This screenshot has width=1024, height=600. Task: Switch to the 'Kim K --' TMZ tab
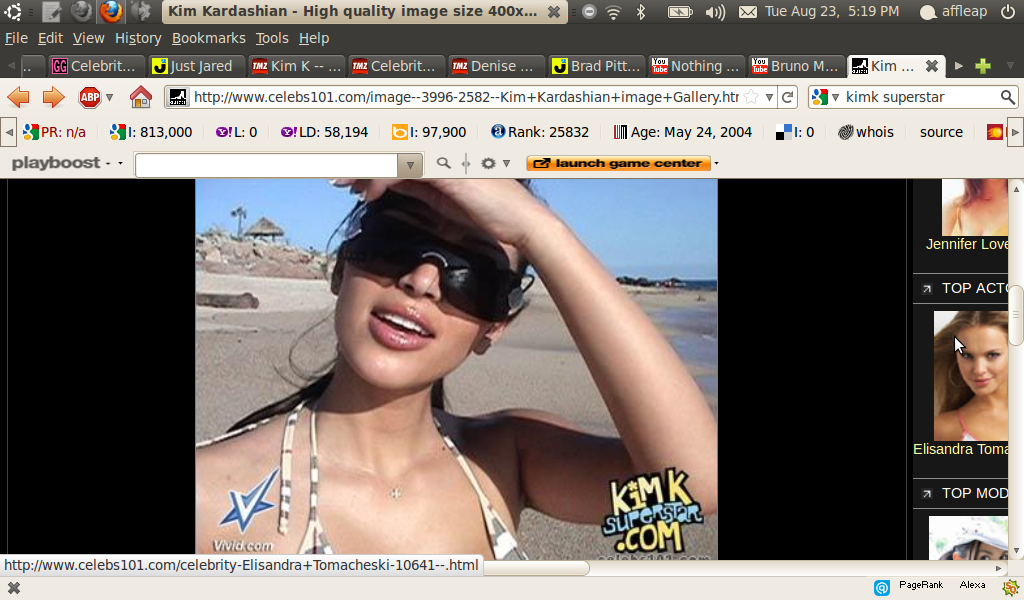(x=296, y=66)
